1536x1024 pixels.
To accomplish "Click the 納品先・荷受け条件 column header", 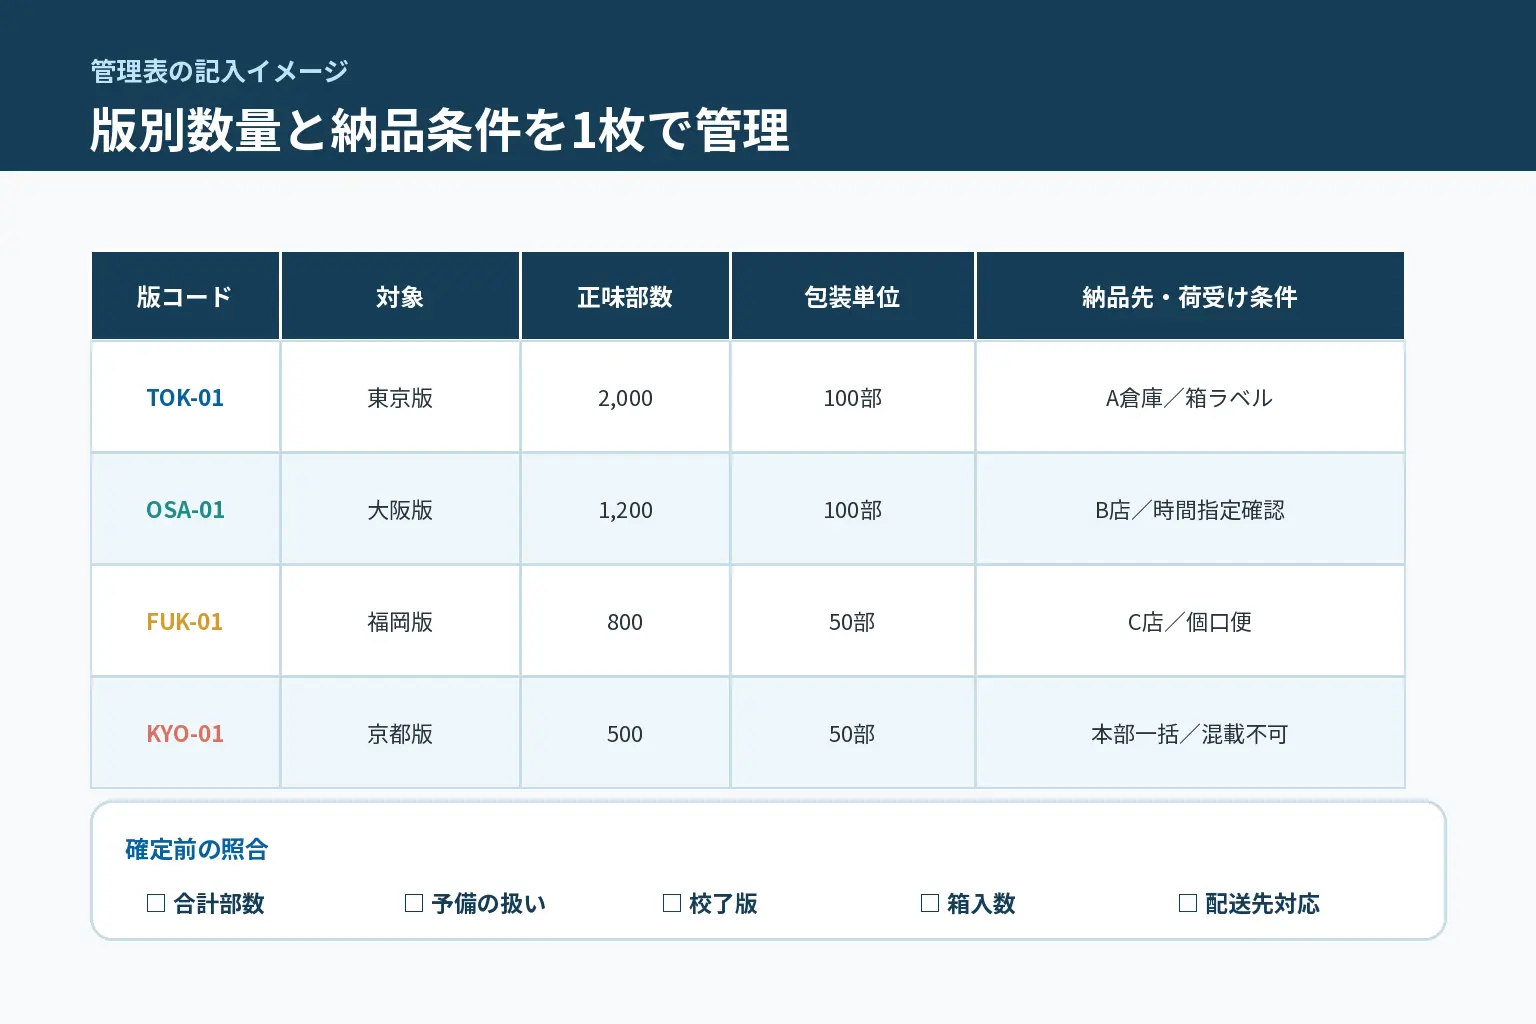I will [1190, 297].
